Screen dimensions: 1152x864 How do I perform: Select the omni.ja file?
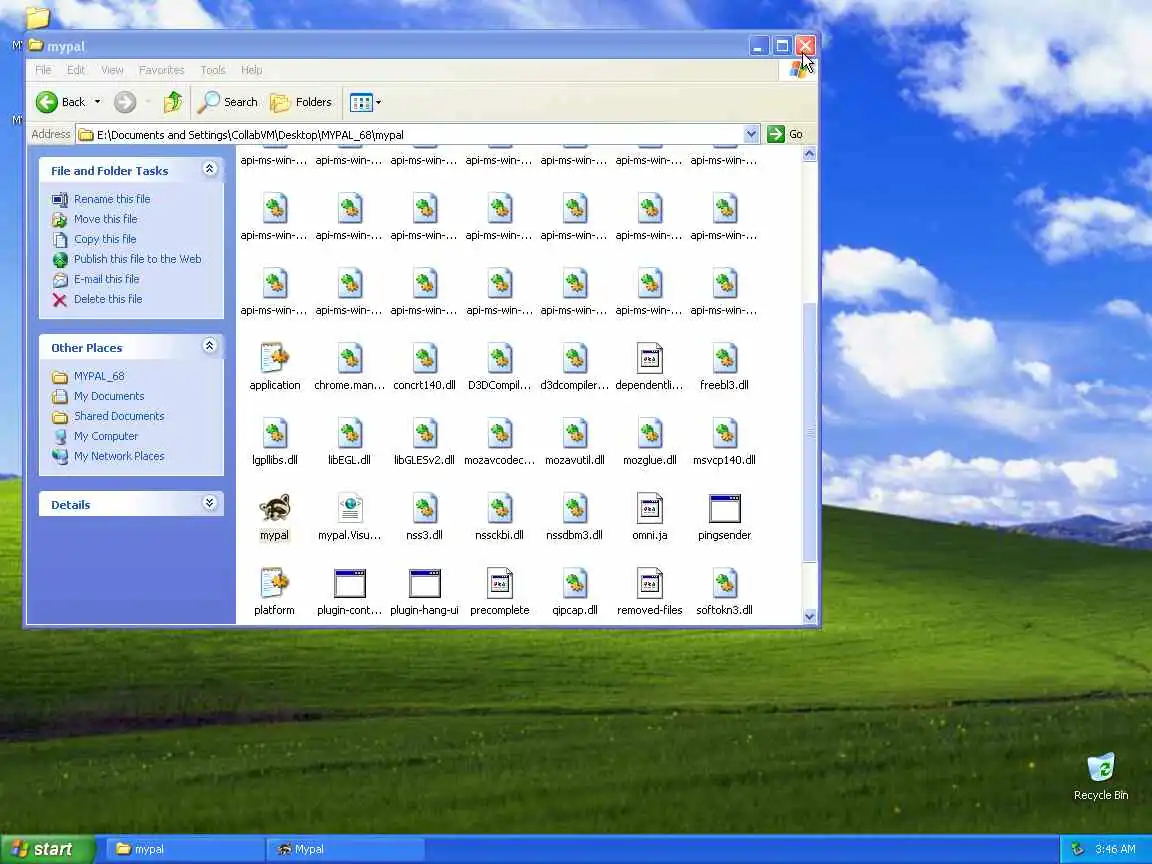(x=649, y=508)
